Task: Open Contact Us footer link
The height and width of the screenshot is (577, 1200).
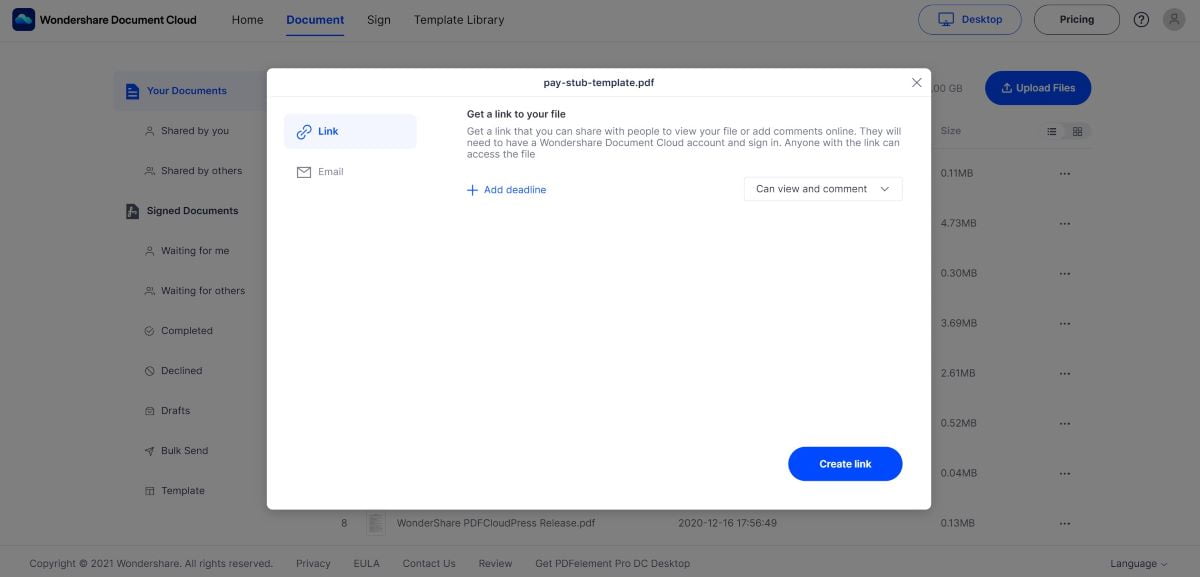Action: point(429,564)
